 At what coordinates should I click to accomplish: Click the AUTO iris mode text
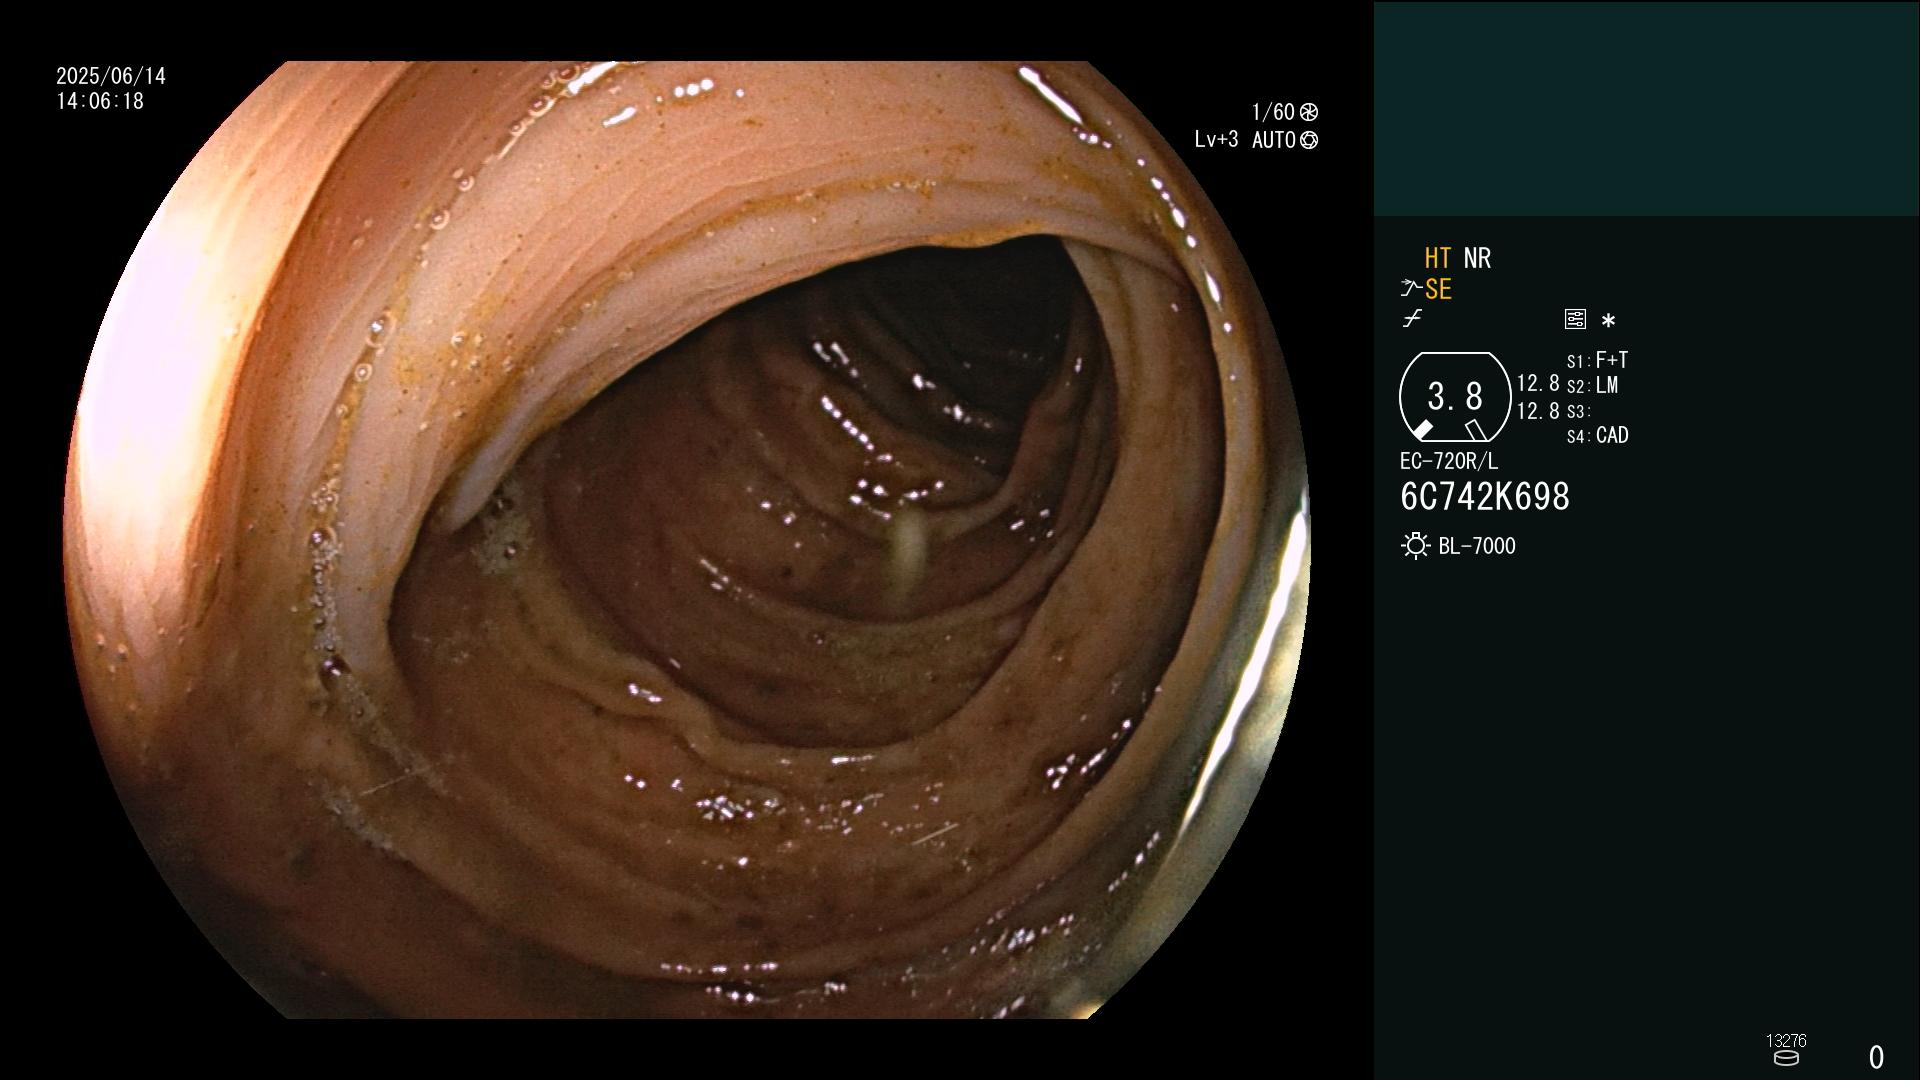click(x=1274, y=140)
